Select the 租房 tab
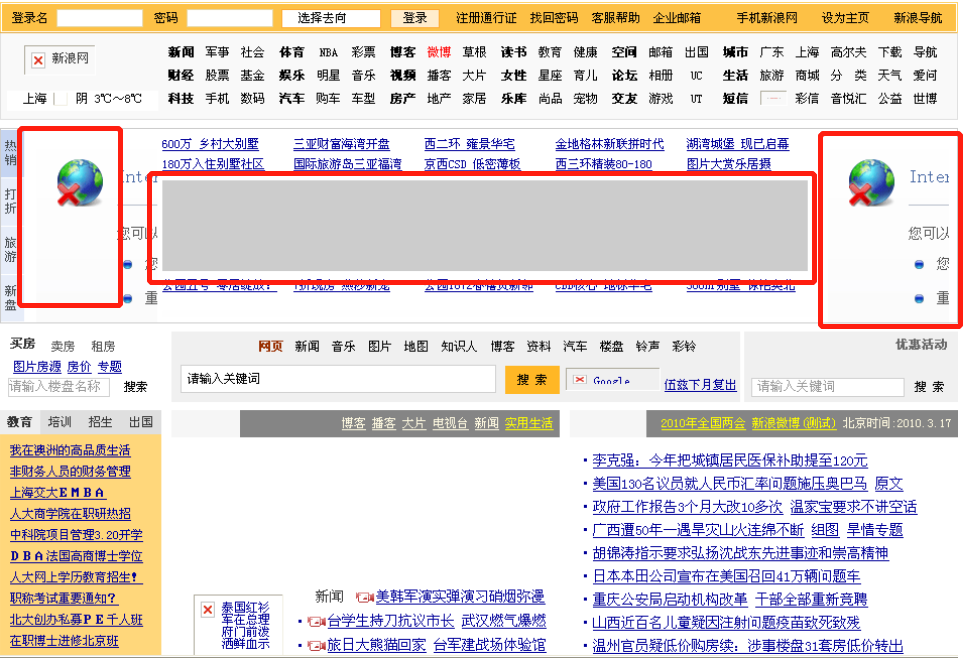Screen dimensions: 973x664 coord(103,346)
